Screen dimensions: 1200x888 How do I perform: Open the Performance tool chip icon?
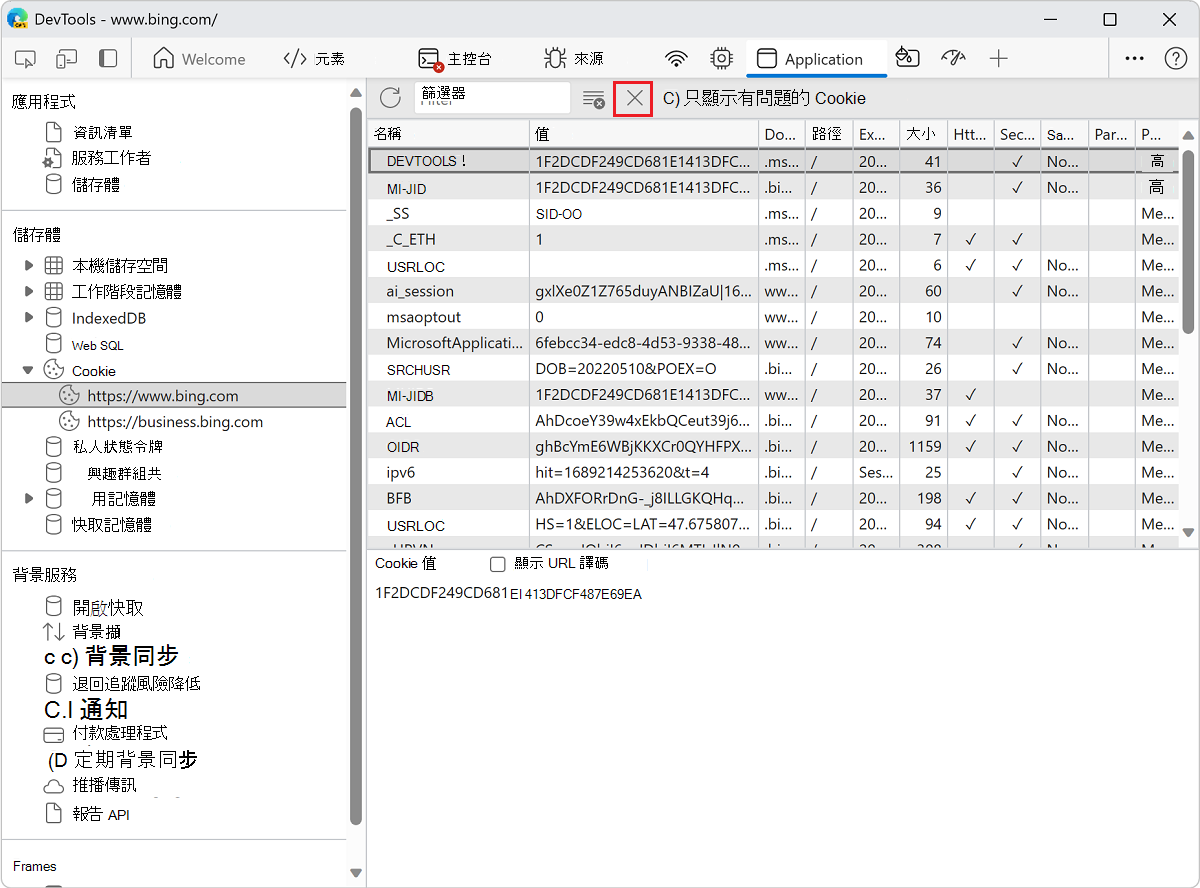(x=721, y=59)
